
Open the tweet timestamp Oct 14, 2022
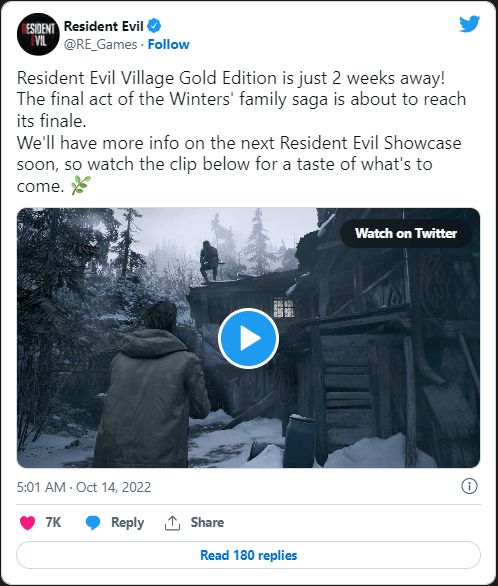[x=84, y=487]
